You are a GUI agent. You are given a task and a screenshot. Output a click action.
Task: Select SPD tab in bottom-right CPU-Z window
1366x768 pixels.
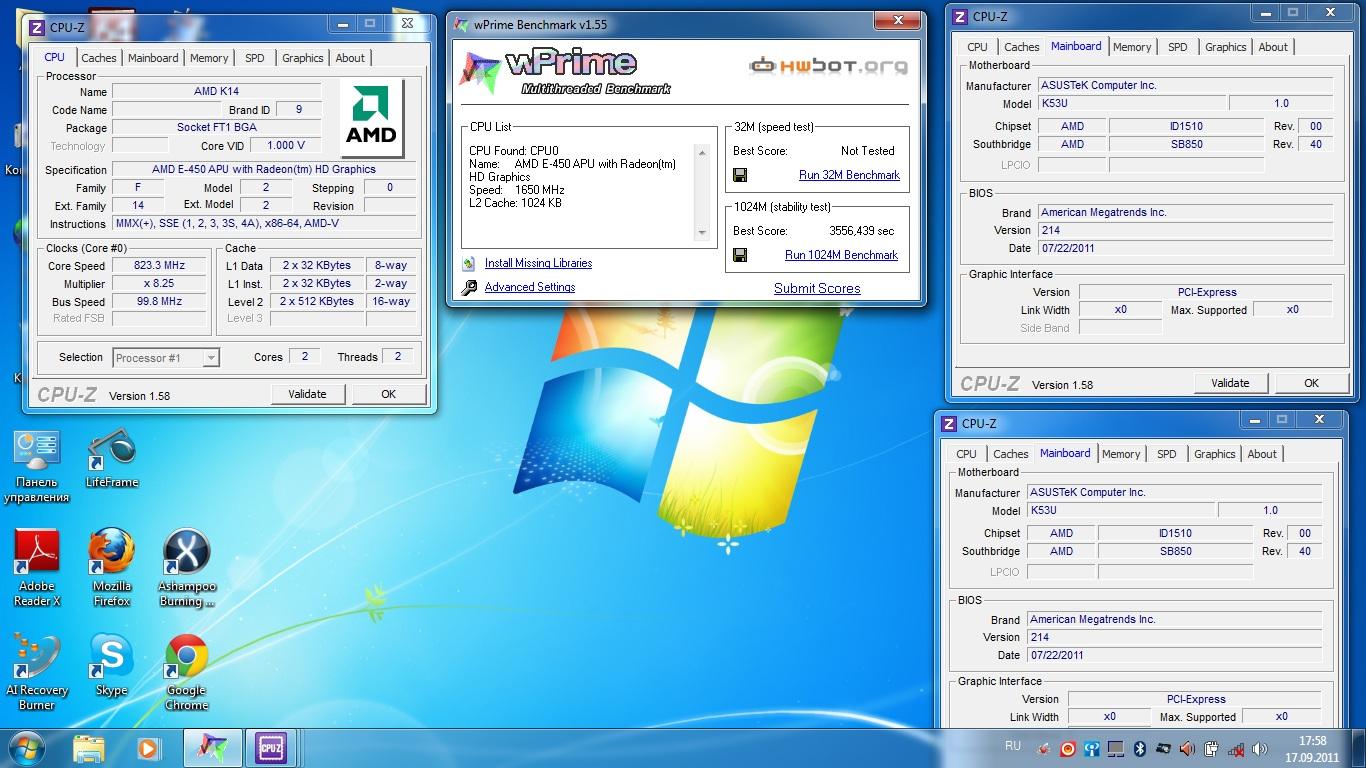1167,454
